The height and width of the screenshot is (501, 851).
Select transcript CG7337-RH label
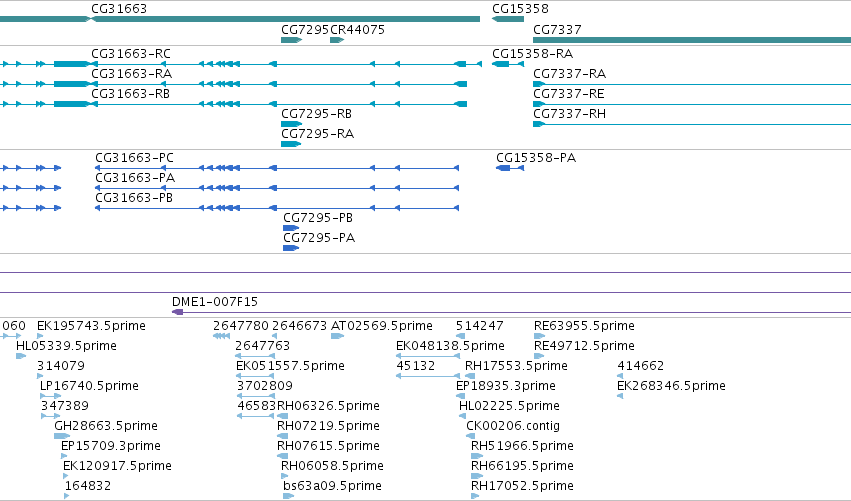tap(569, 114)
